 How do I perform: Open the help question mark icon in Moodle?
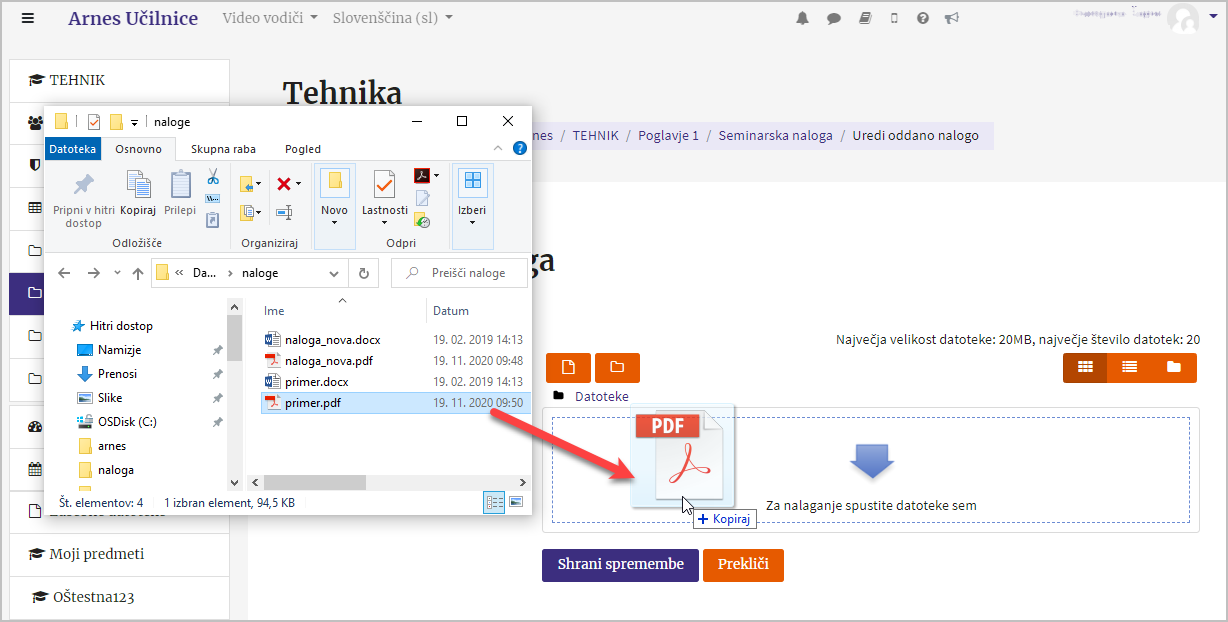point(923,18)
